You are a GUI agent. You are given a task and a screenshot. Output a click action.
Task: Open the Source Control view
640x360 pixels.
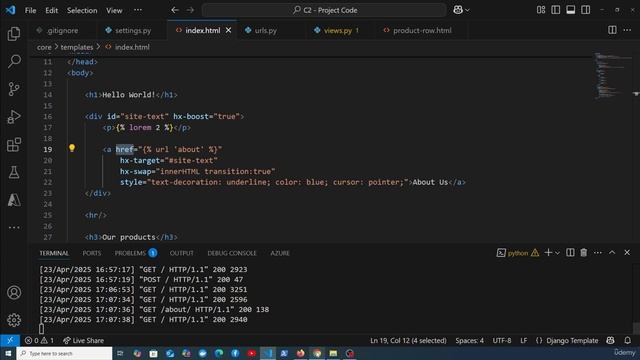point(14,89)
